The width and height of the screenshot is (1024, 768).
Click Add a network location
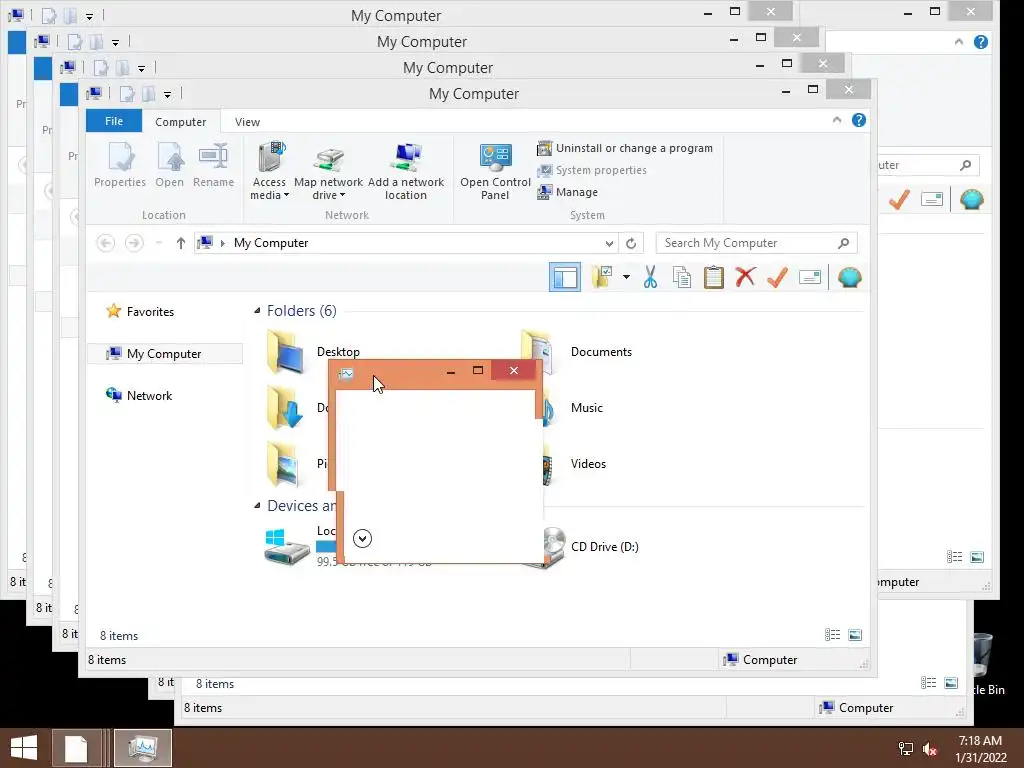(x=406, y=171)
